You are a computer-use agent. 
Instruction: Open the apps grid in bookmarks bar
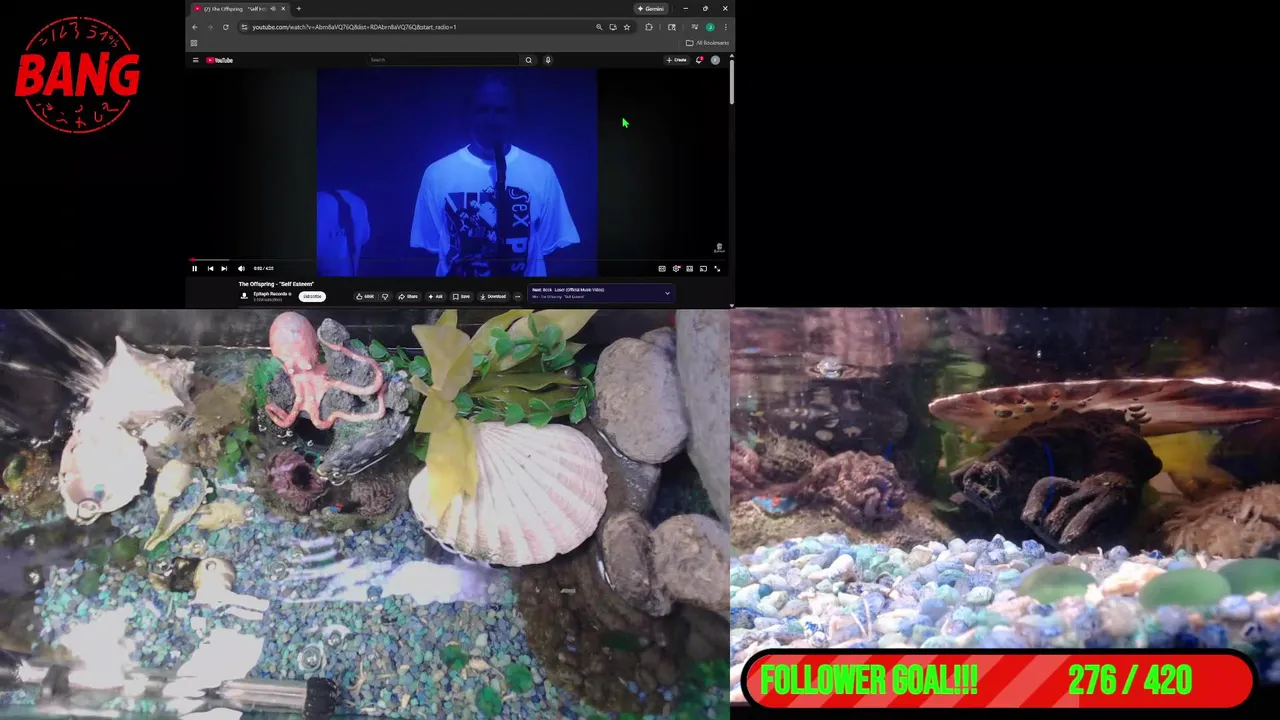click(194, 43)
